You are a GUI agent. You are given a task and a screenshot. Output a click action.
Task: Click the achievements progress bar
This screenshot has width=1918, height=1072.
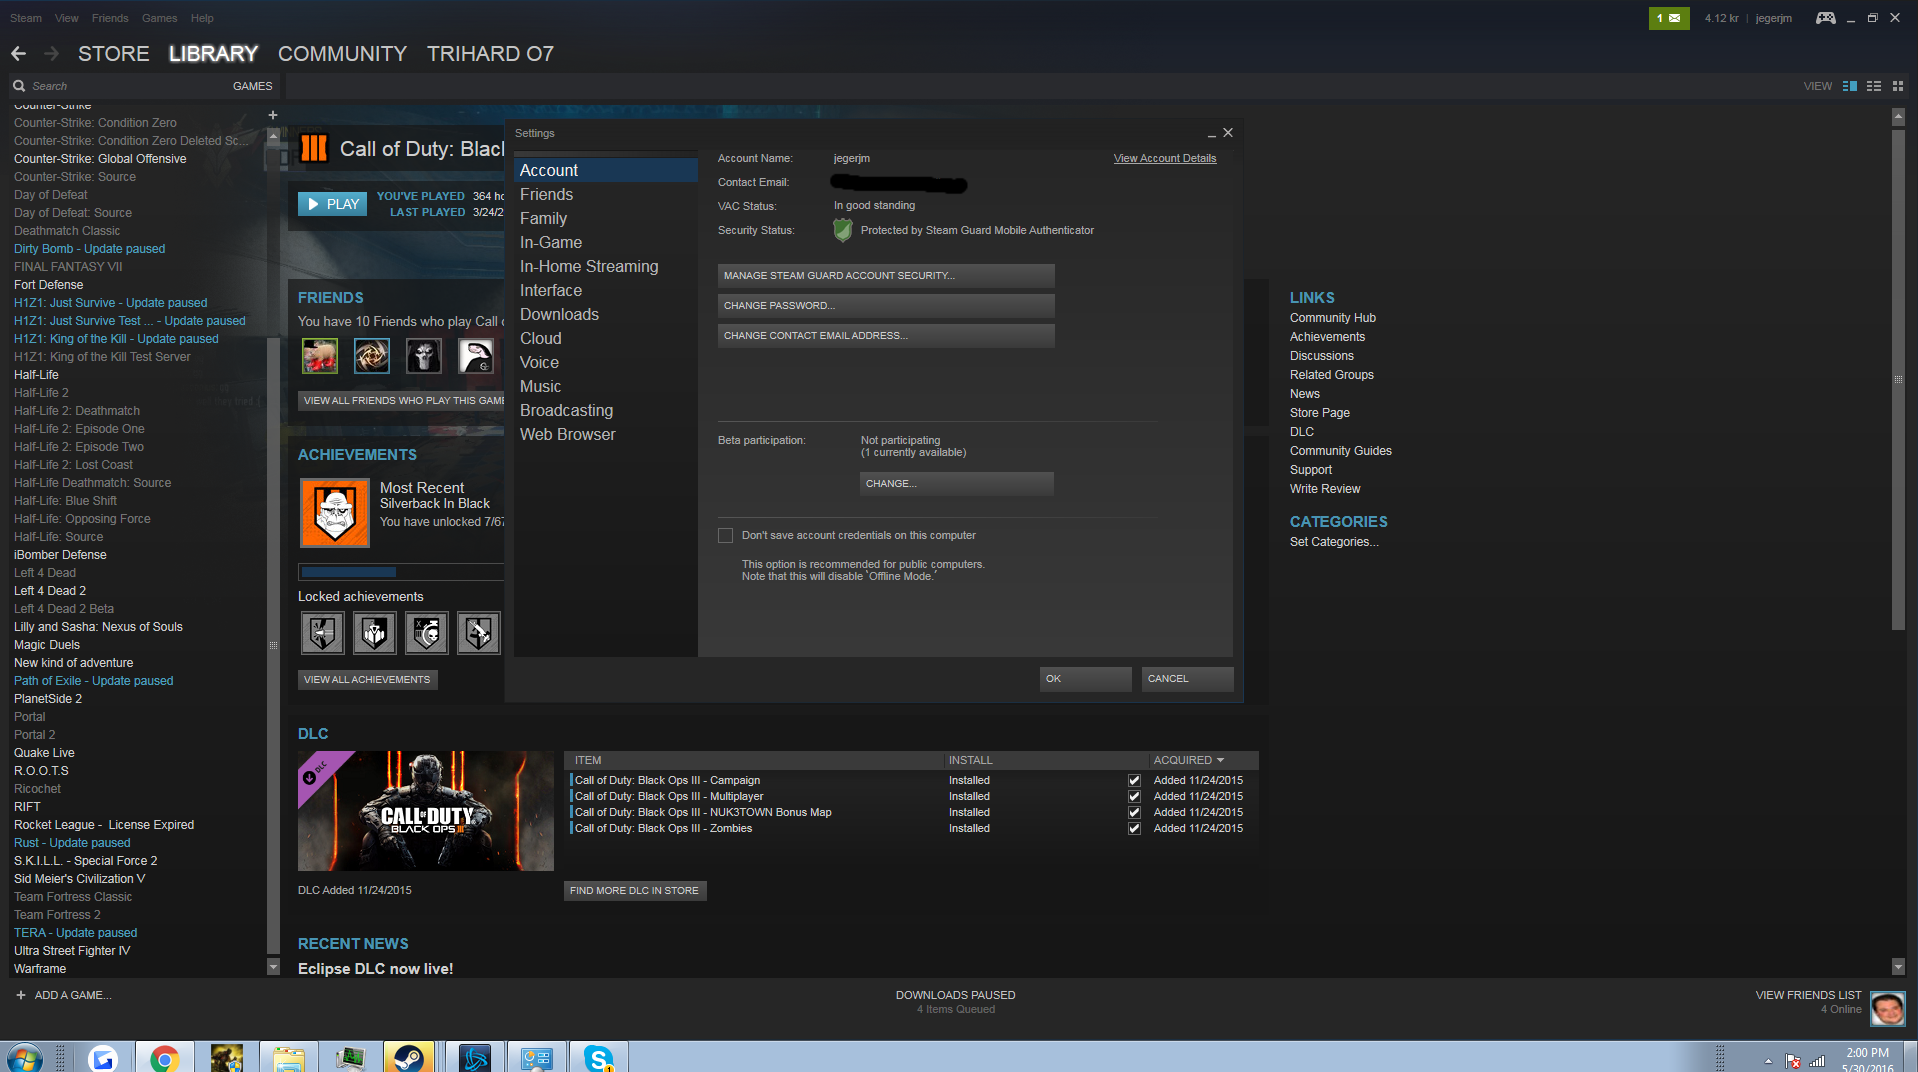[401, 572]
